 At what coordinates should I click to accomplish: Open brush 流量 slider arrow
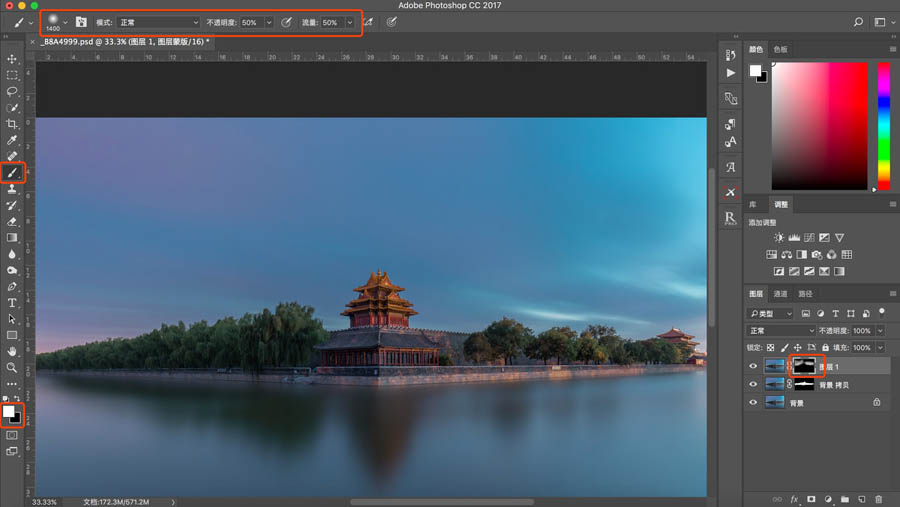[350, 22]
